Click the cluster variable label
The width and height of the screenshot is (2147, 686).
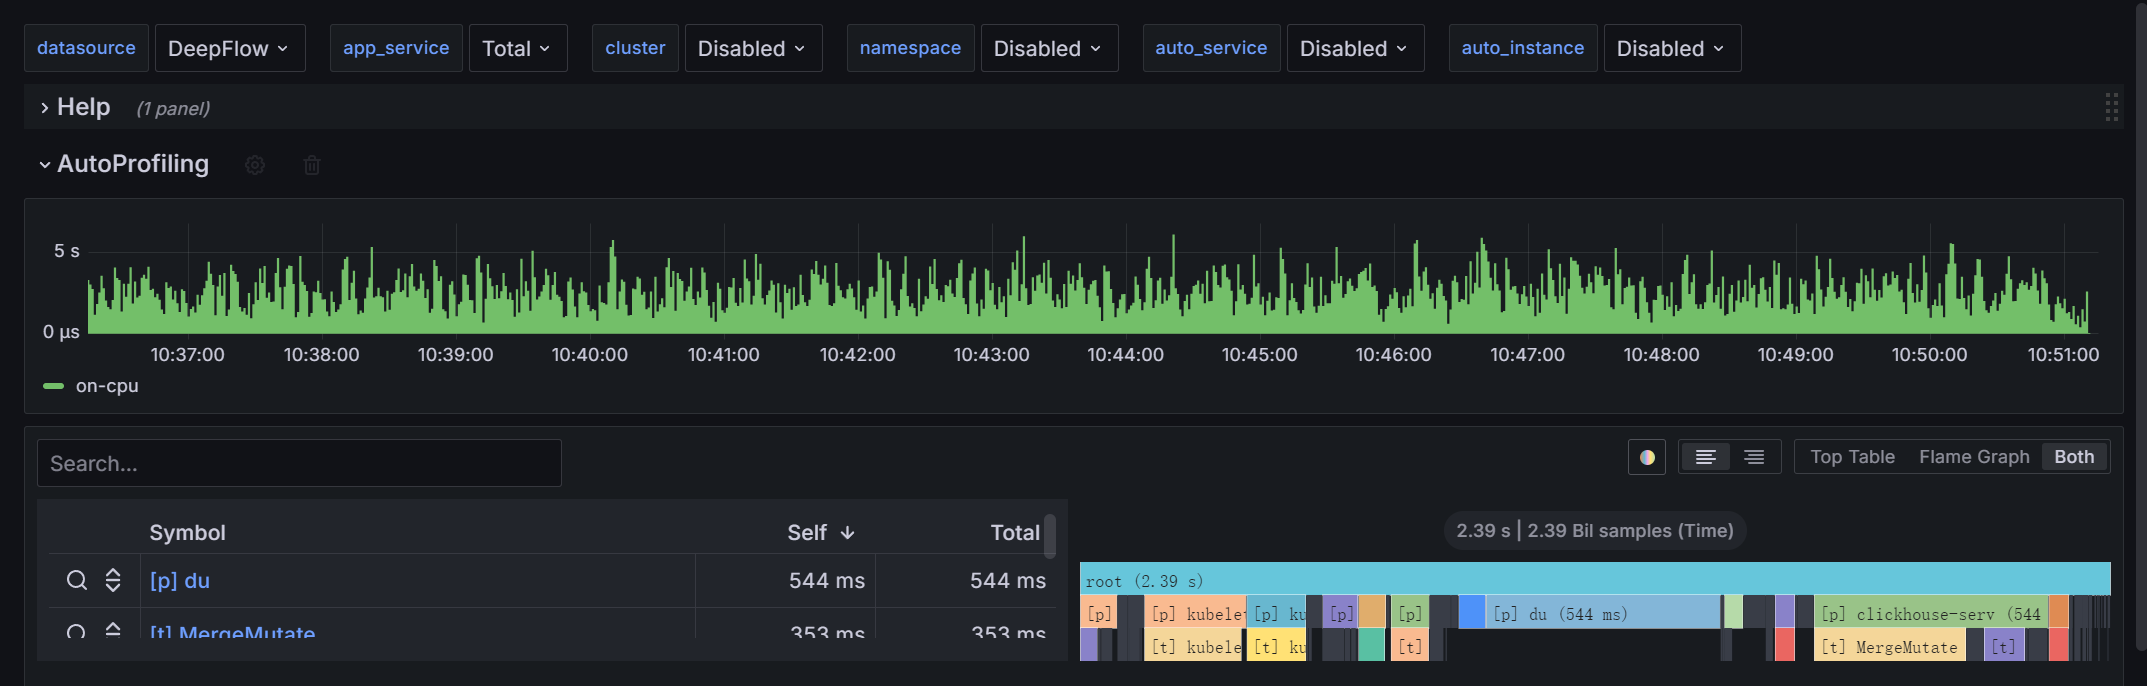(x=635, y=48)
